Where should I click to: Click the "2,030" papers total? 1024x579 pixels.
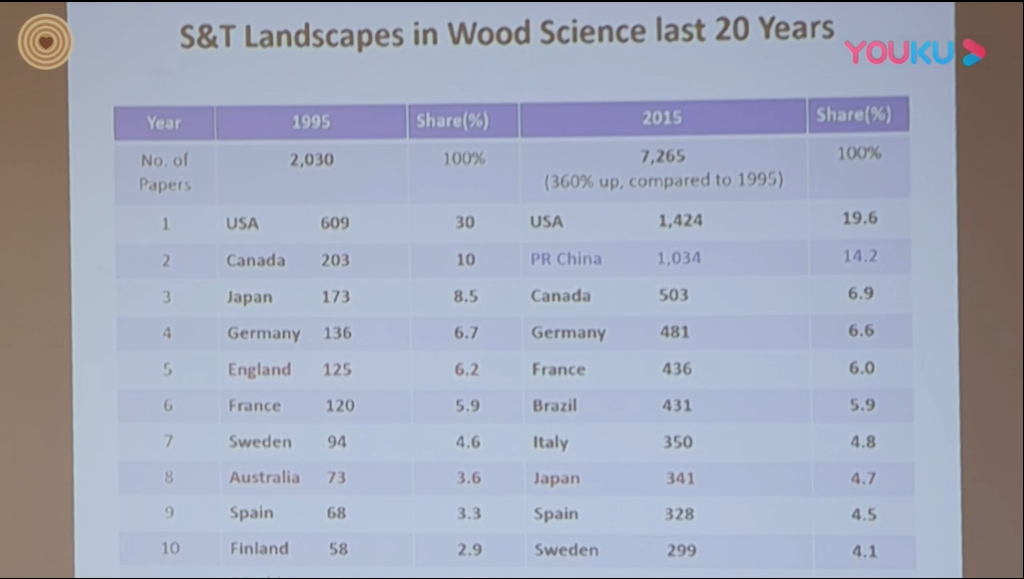point(312,159)
